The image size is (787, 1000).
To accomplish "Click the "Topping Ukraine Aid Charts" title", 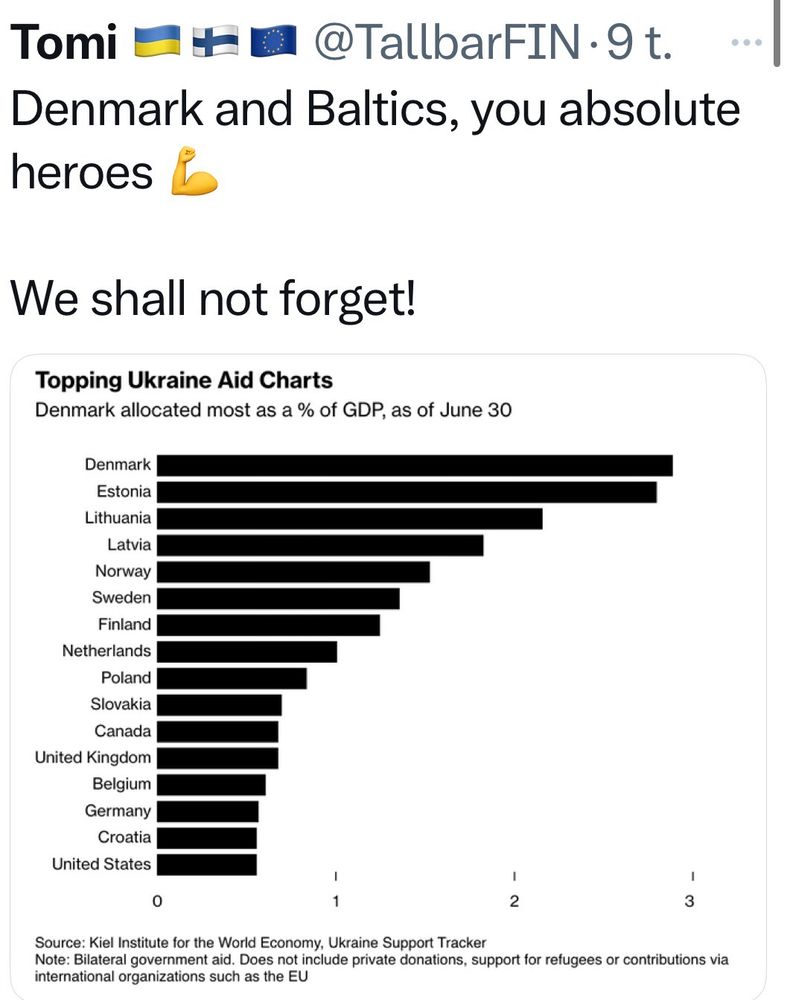I will pos(184,381).
